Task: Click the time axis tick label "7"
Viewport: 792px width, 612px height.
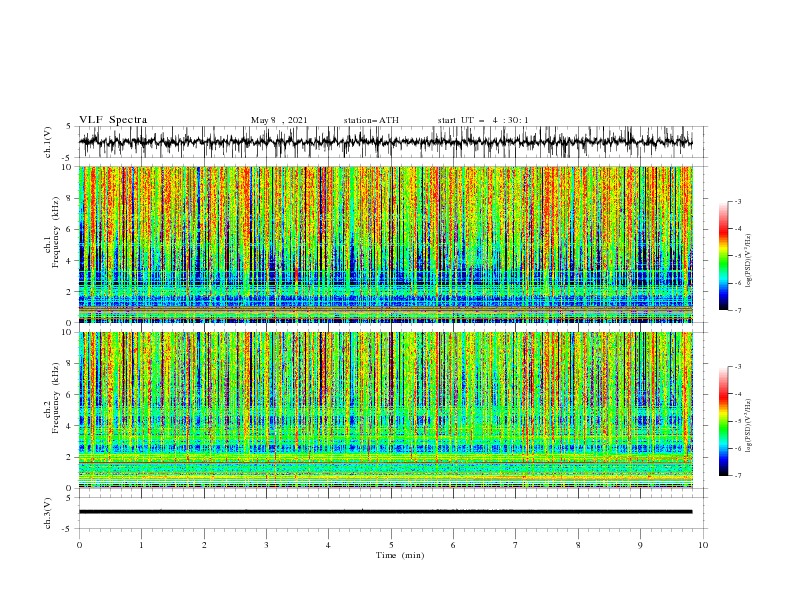Action: click(x=516, y=545)
